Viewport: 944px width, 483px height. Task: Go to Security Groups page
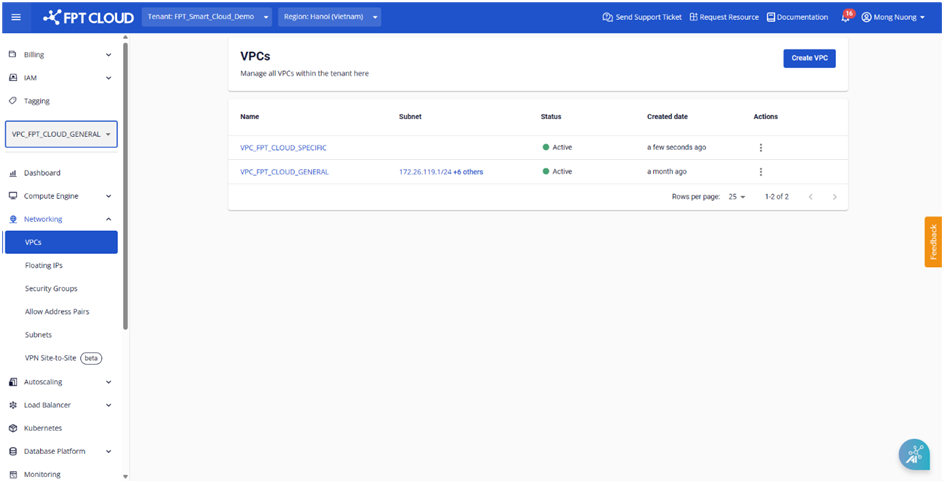51,288
